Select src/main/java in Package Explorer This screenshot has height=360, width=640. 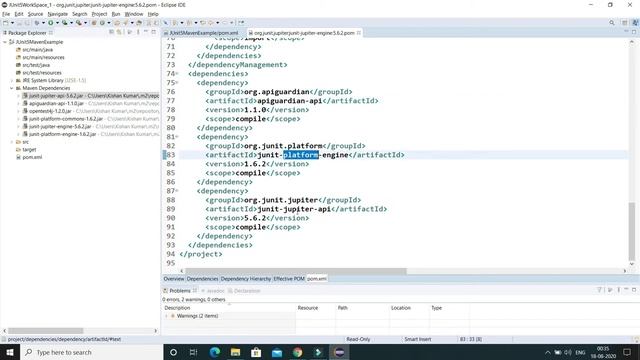[x=37, y=50]
